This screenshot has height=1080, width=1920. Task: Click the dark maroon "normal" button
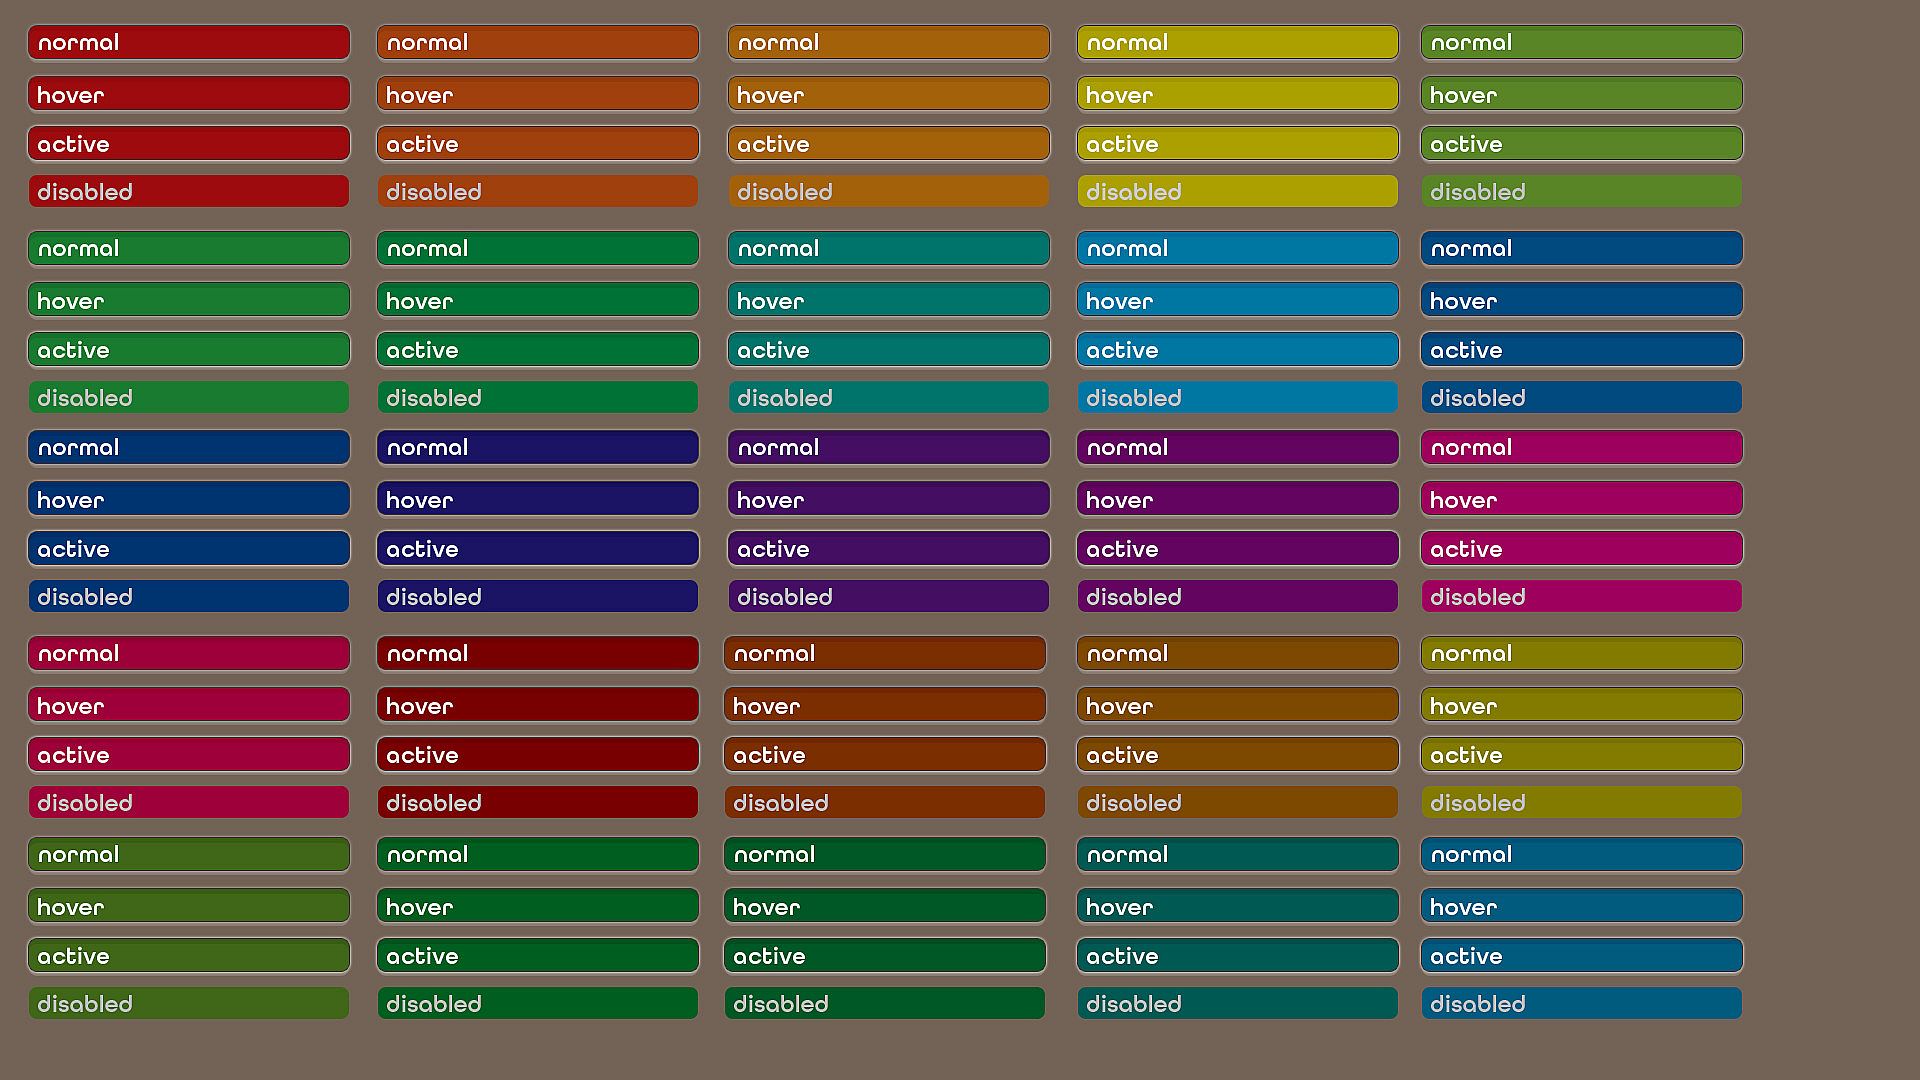[x=538, y=654]
